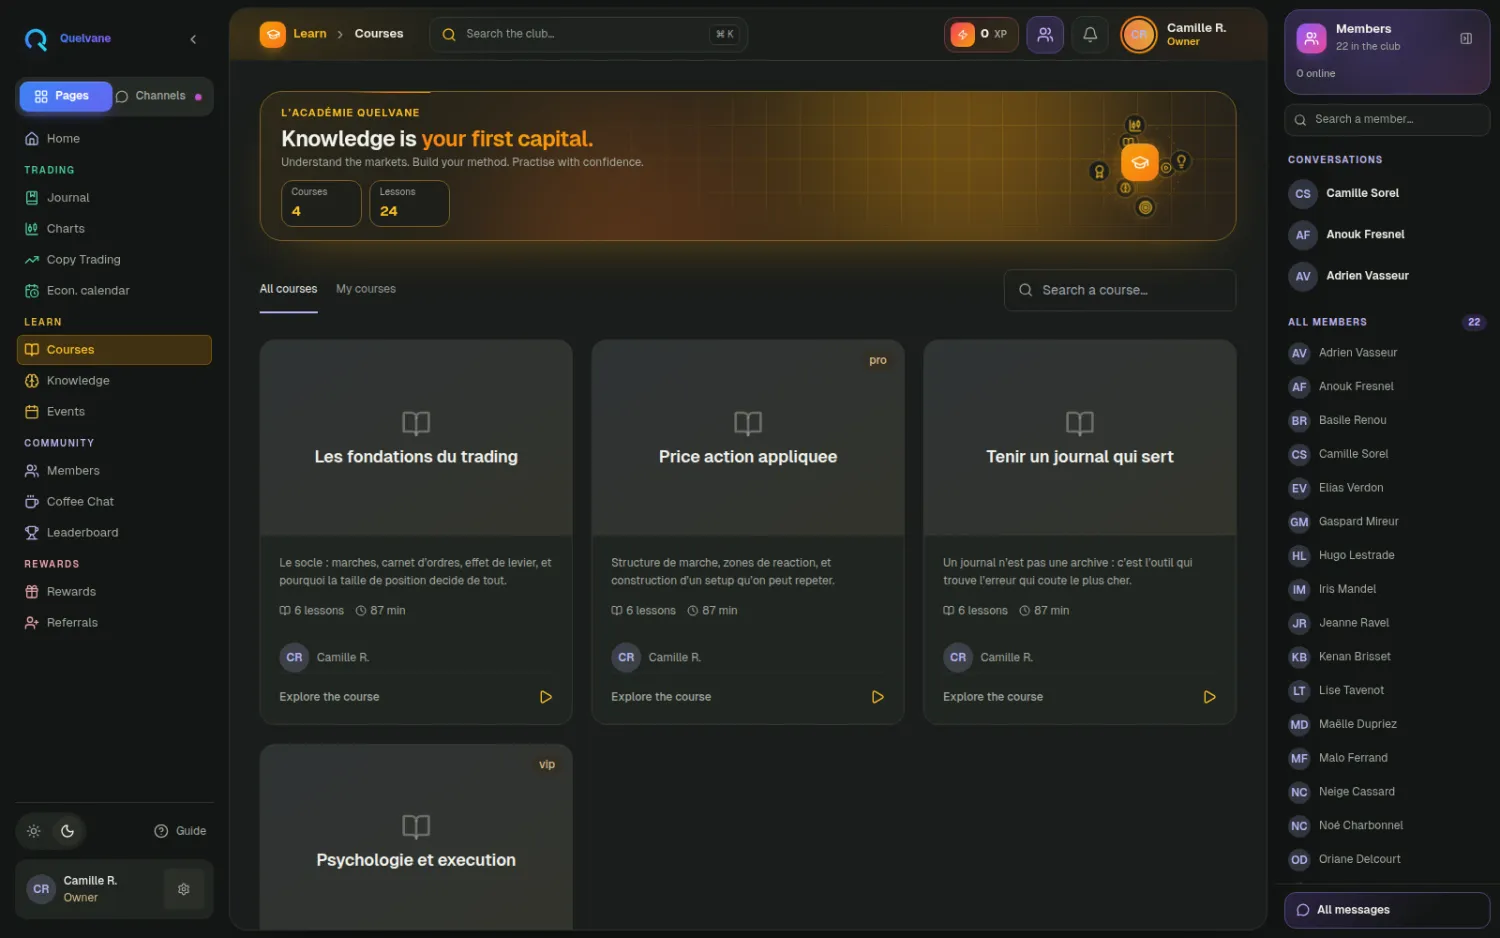This screenshot has height=938, width=1500.
Task: Open the Guide help link
Action: click(x=180, y=831)
